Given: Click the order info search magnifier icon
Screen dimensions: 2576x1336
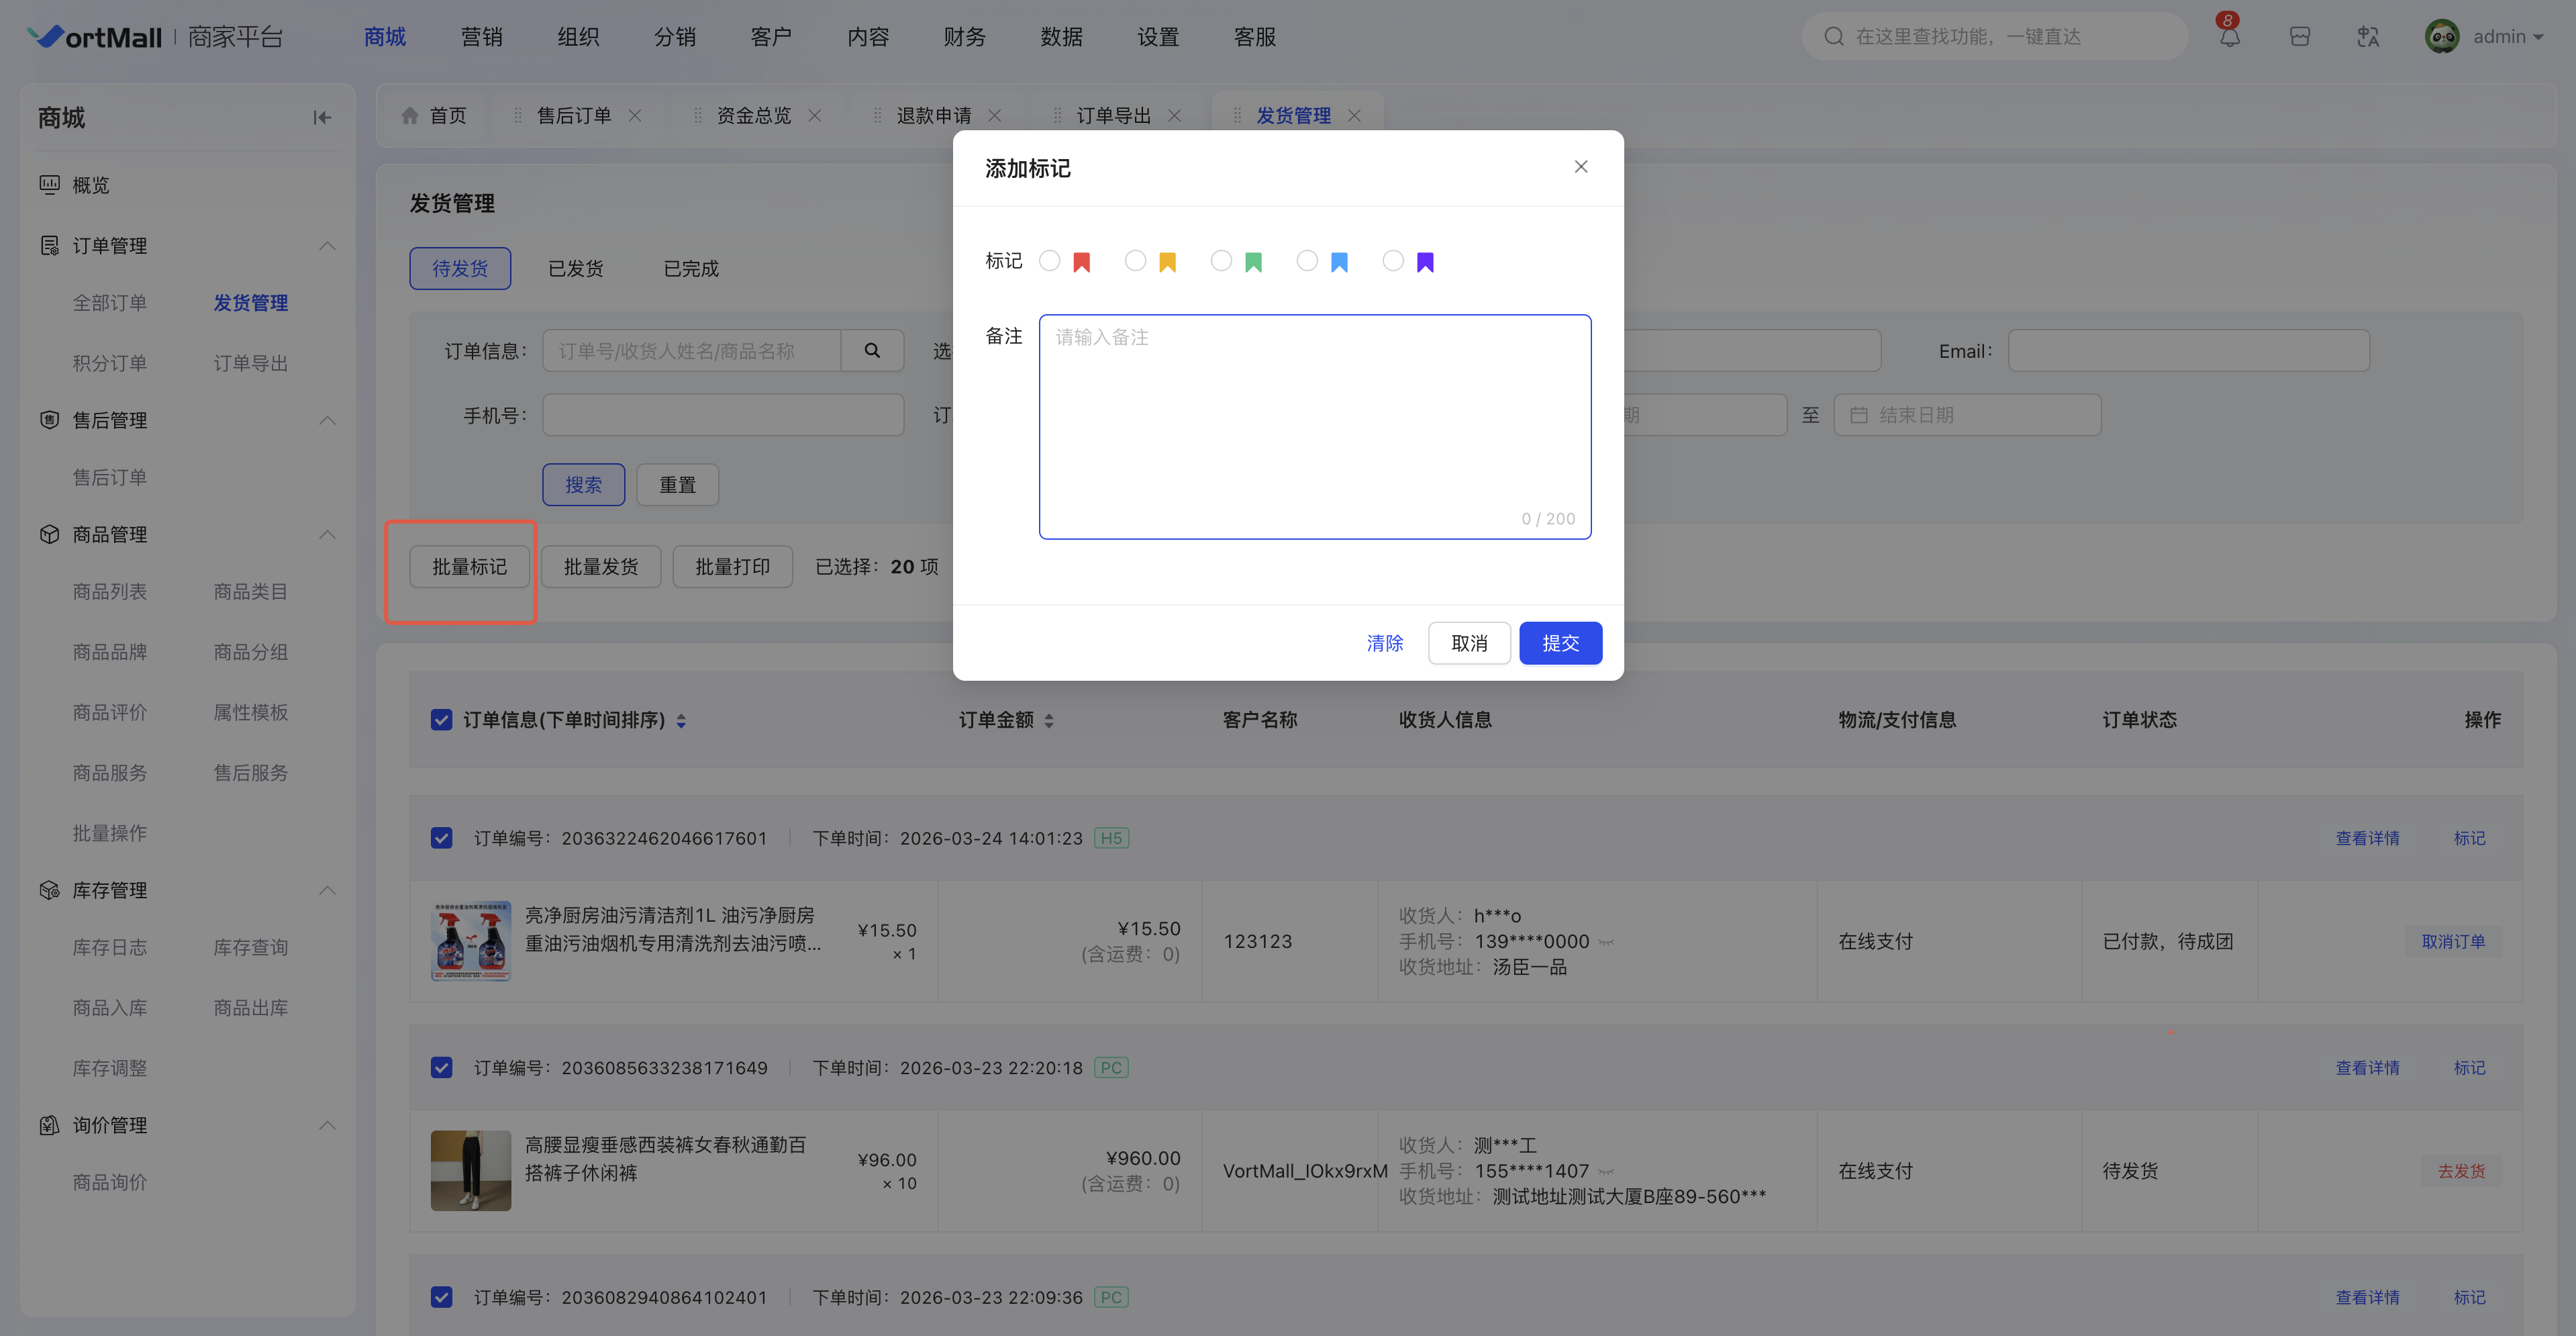Looking at the screenshot, I should click(x=872, y=351).
